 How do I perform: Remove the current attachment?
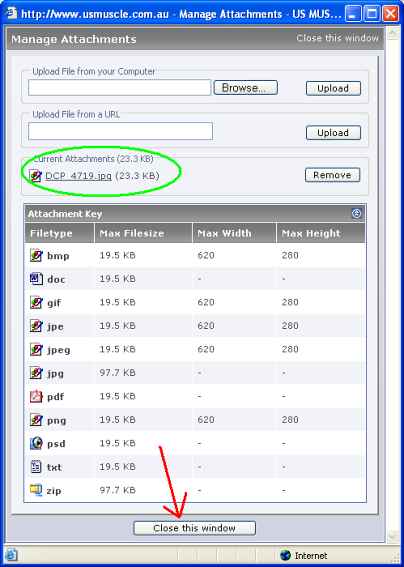pyautogui.click(x=332, y=175)
